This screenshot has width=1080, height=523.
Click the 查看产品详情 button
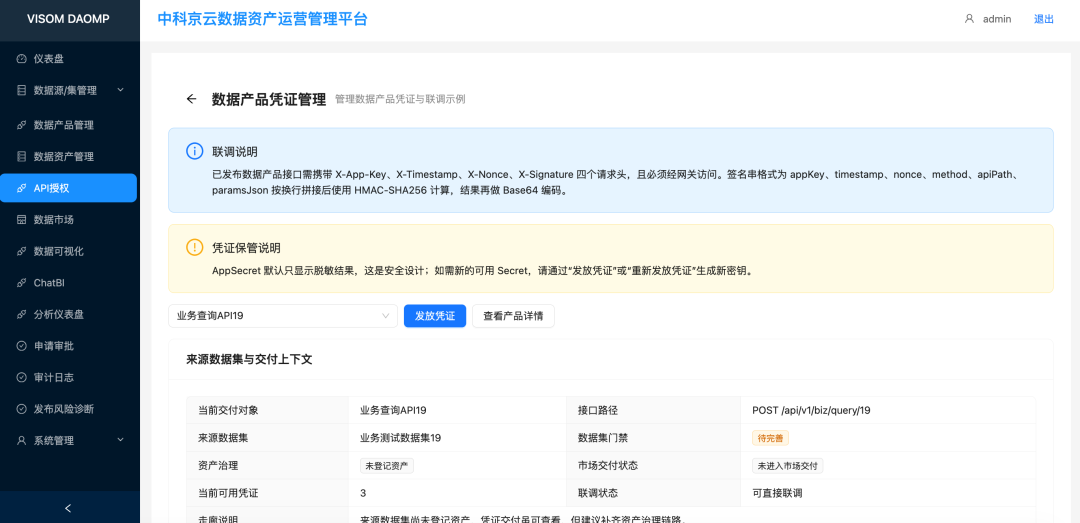(513, 316)
